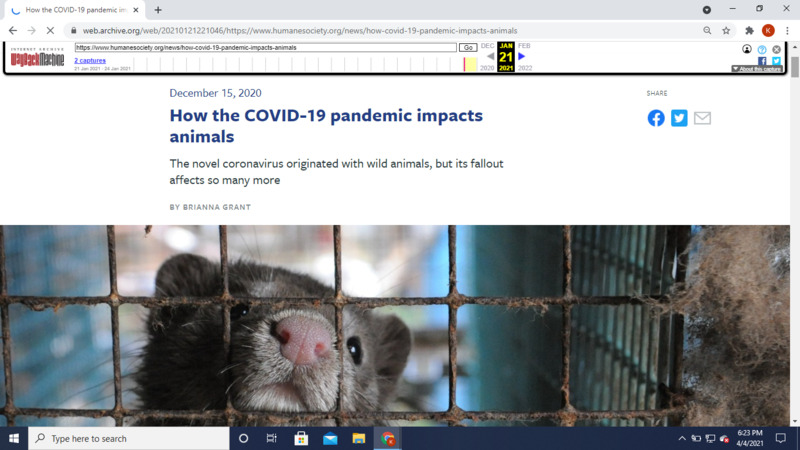800x450 pixels.
Task: Click the highlighted bar on the capture timeline
Action: click(470, 64)
